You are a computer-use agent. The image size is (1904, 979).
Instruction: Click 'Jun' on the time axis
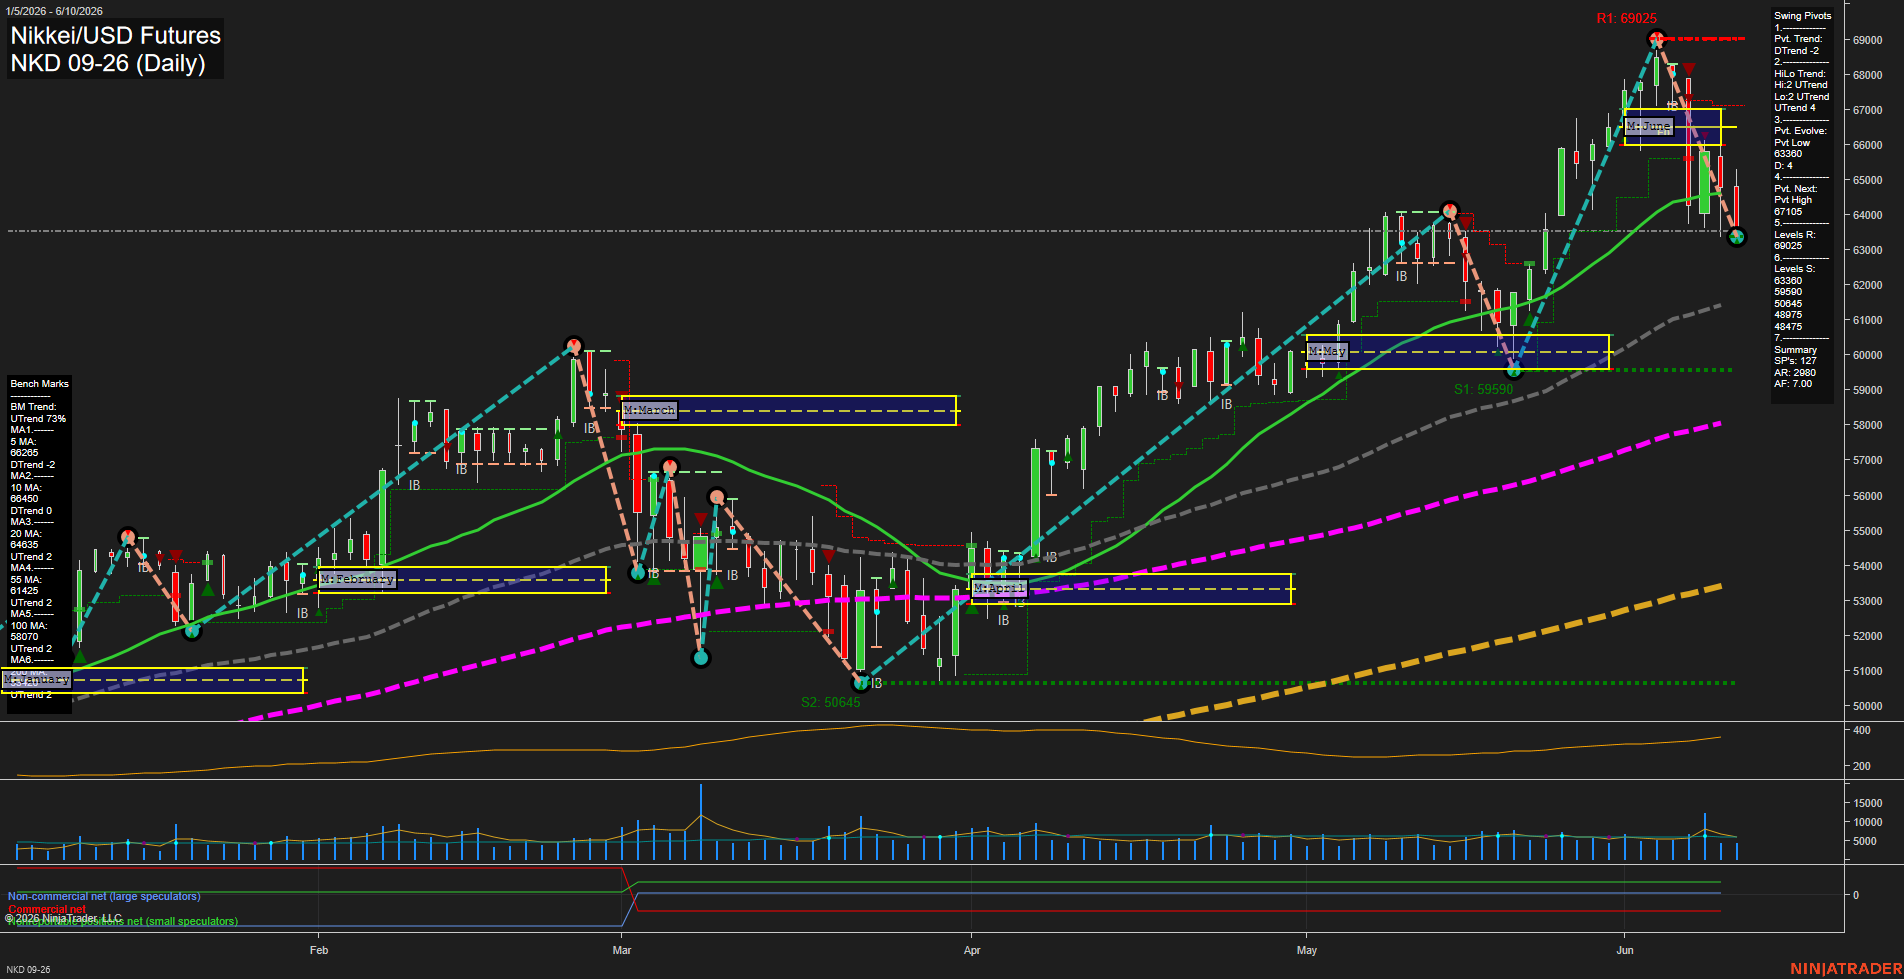(x=1625, y=950)
